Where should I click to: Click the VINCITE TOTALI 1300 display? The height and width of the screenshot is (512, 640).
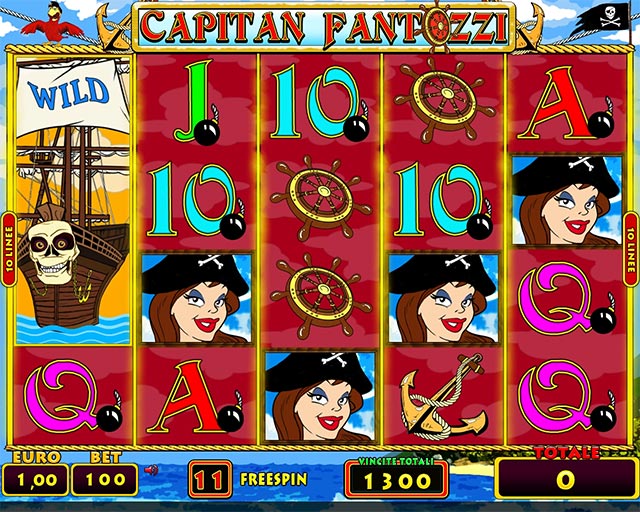pos(397,480)
